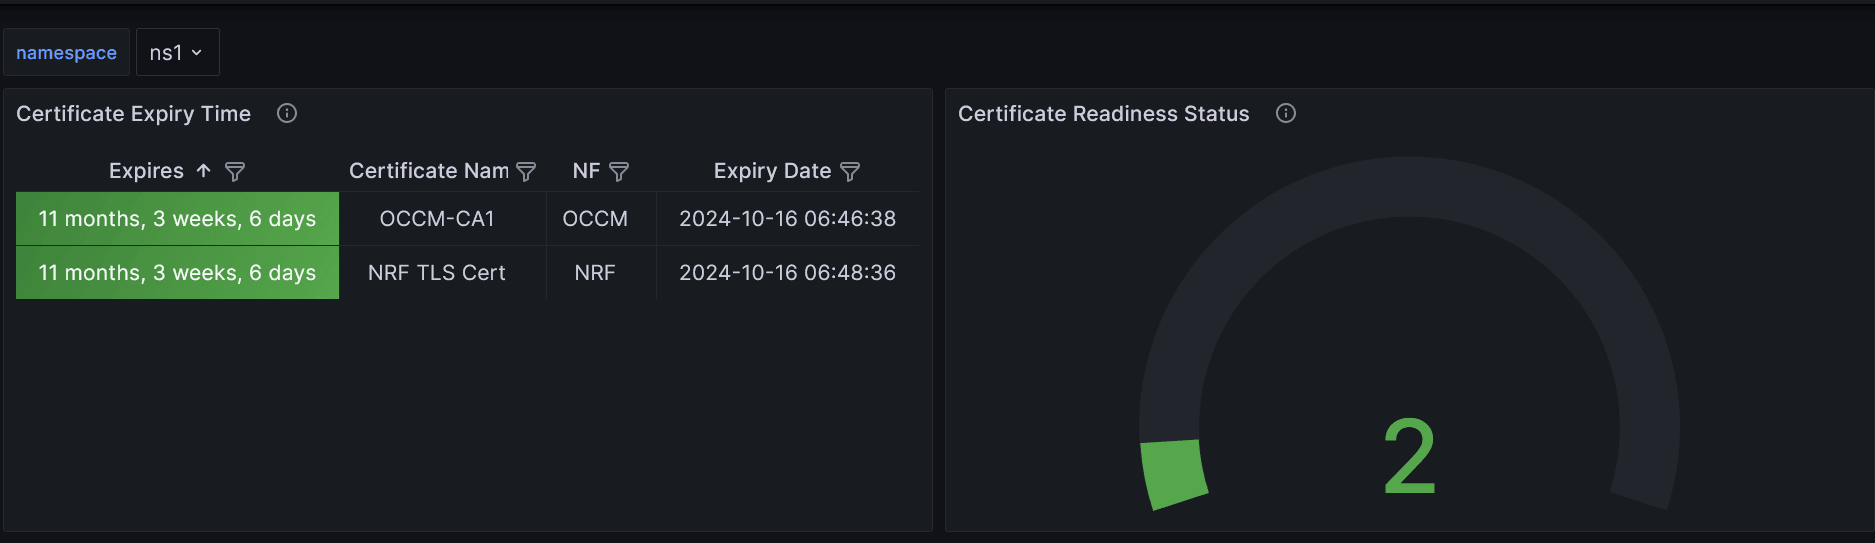The width and height of the screenshot is (1875, 543).
Task: Toggle sort arrow on Expires column
Action: click(204, 171)
